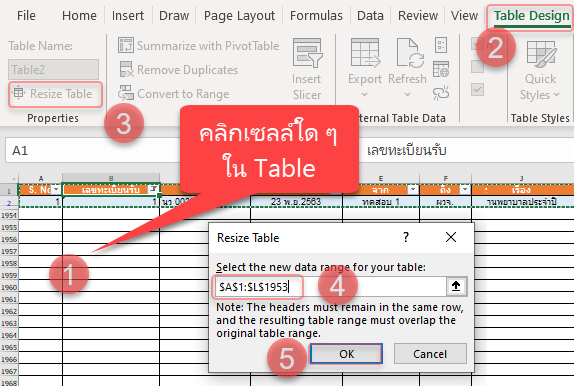Click the Remove Duplicates command
Viewport: 574px width, 386px height.
point(178,70)
